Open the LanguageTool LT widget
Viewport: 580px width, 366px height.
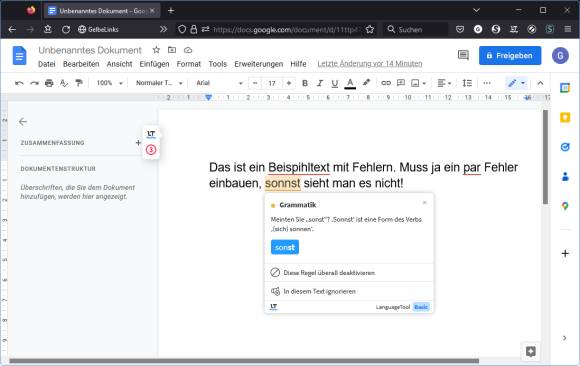[x=151, y=134]
